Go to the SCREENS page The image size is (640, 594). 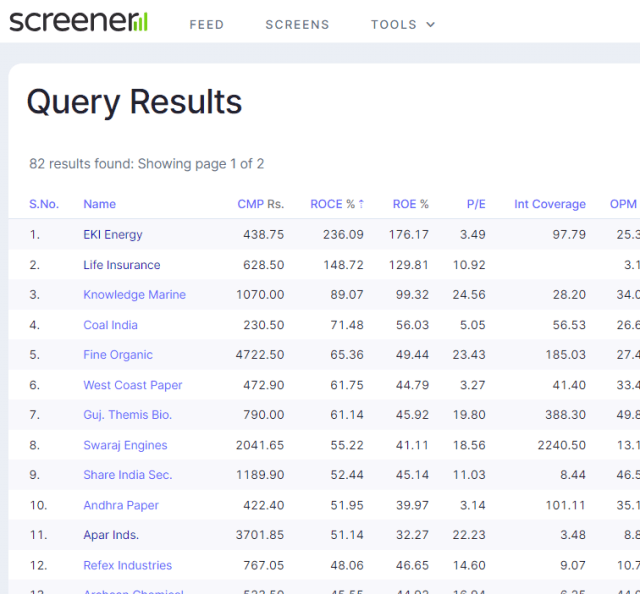[297, 25]
